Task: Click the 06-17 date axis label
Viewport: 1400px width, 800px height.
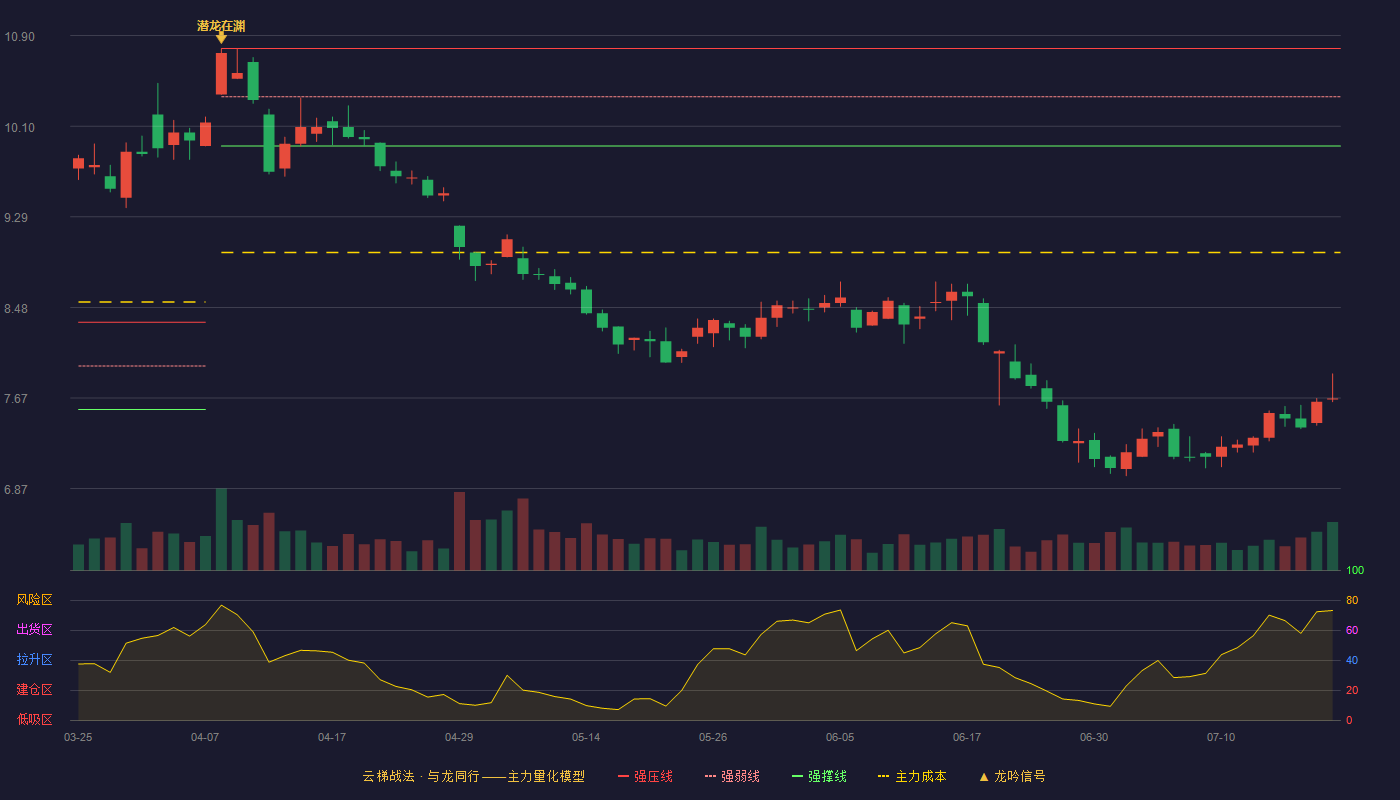Action: 967,737
